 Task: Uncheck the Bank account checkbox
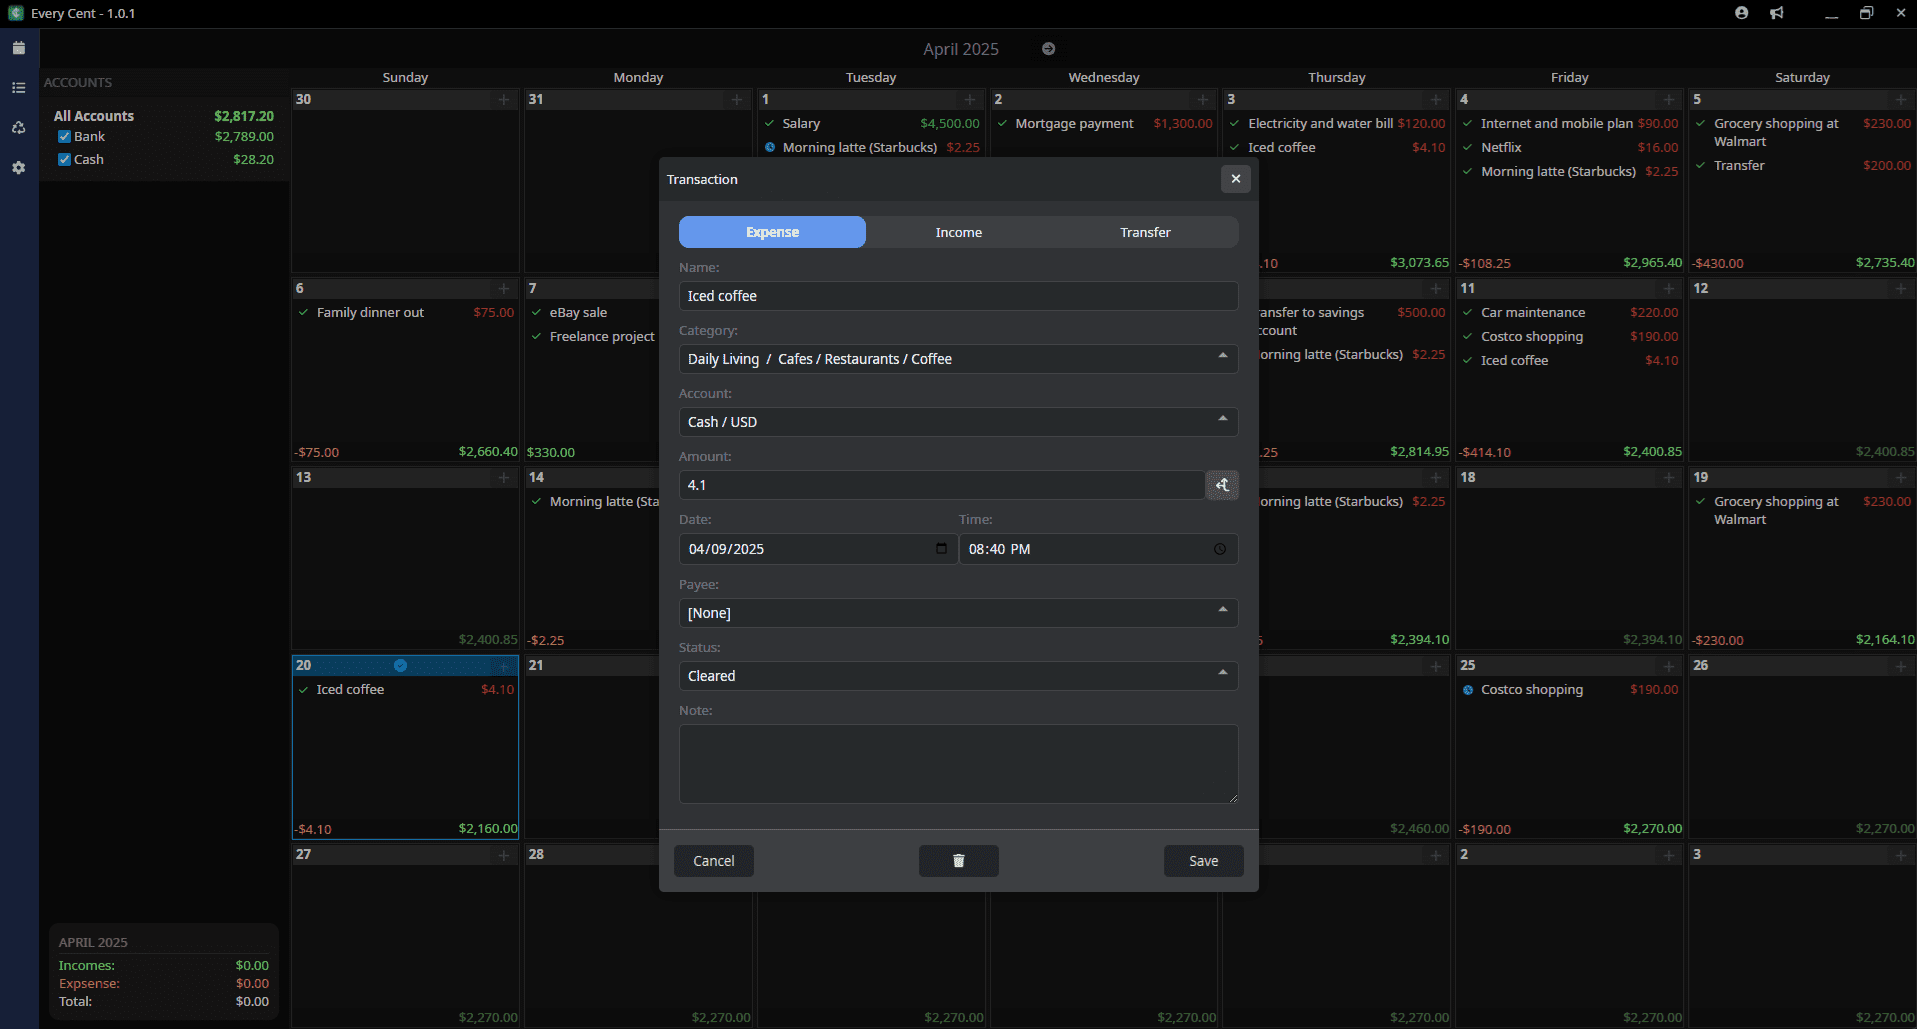point(64,137)
